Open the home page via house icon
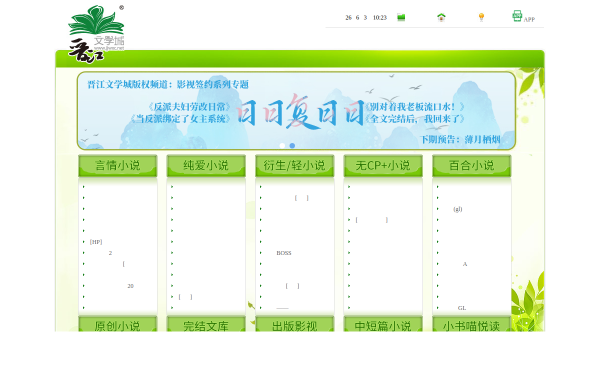The height and width of the screenshot is (375, 600). click(441, 17)
